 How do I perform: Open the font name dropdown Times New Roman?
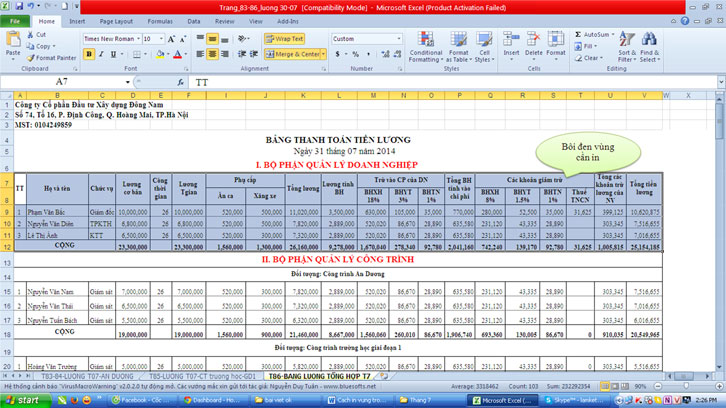(138, 39)
